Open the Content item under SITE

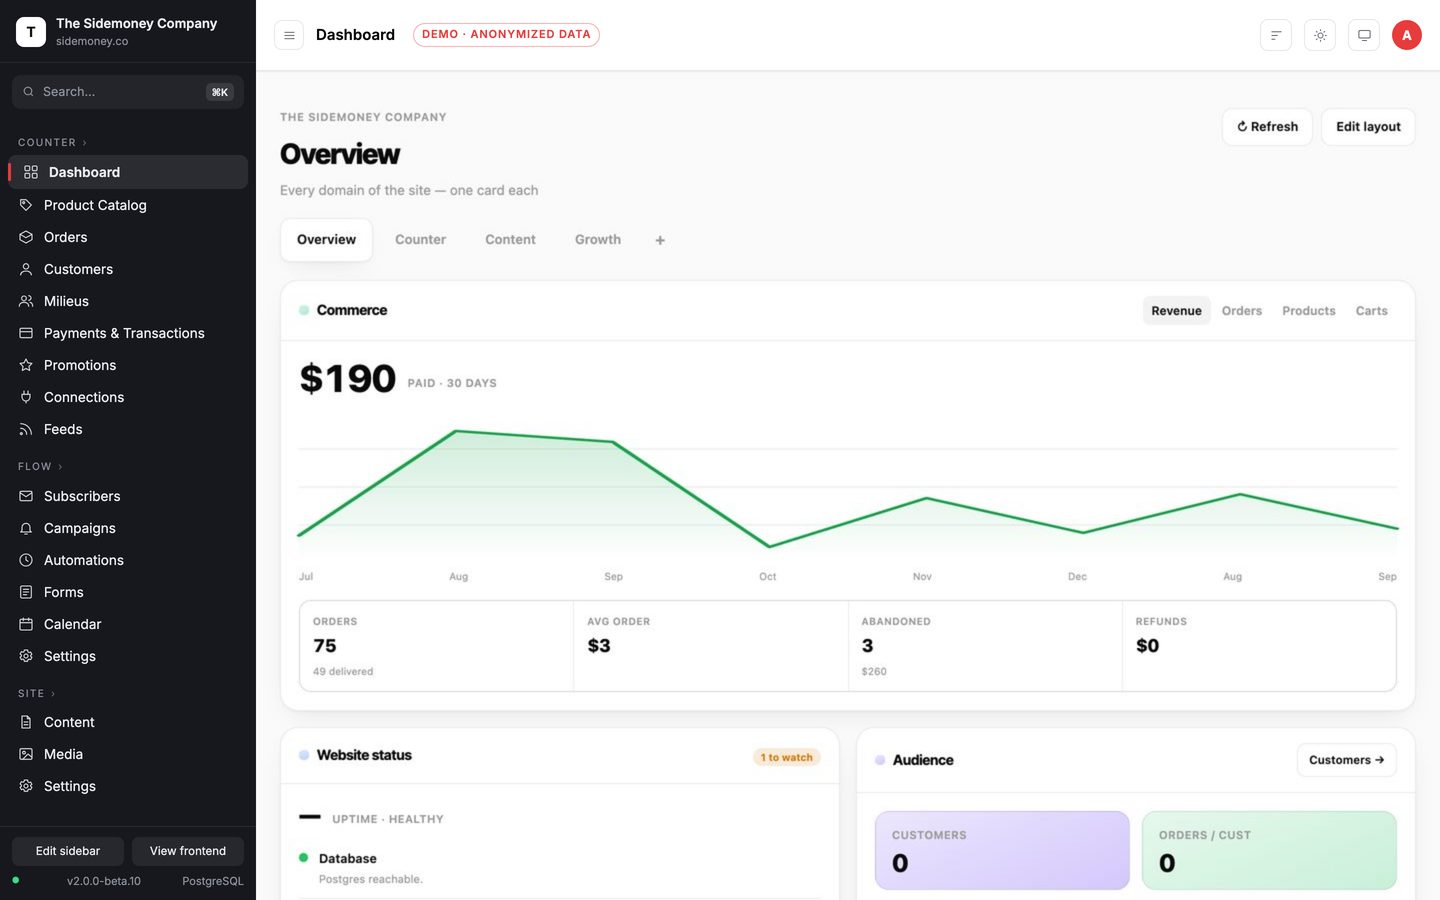pyautogui.click(x=128, y=722)
